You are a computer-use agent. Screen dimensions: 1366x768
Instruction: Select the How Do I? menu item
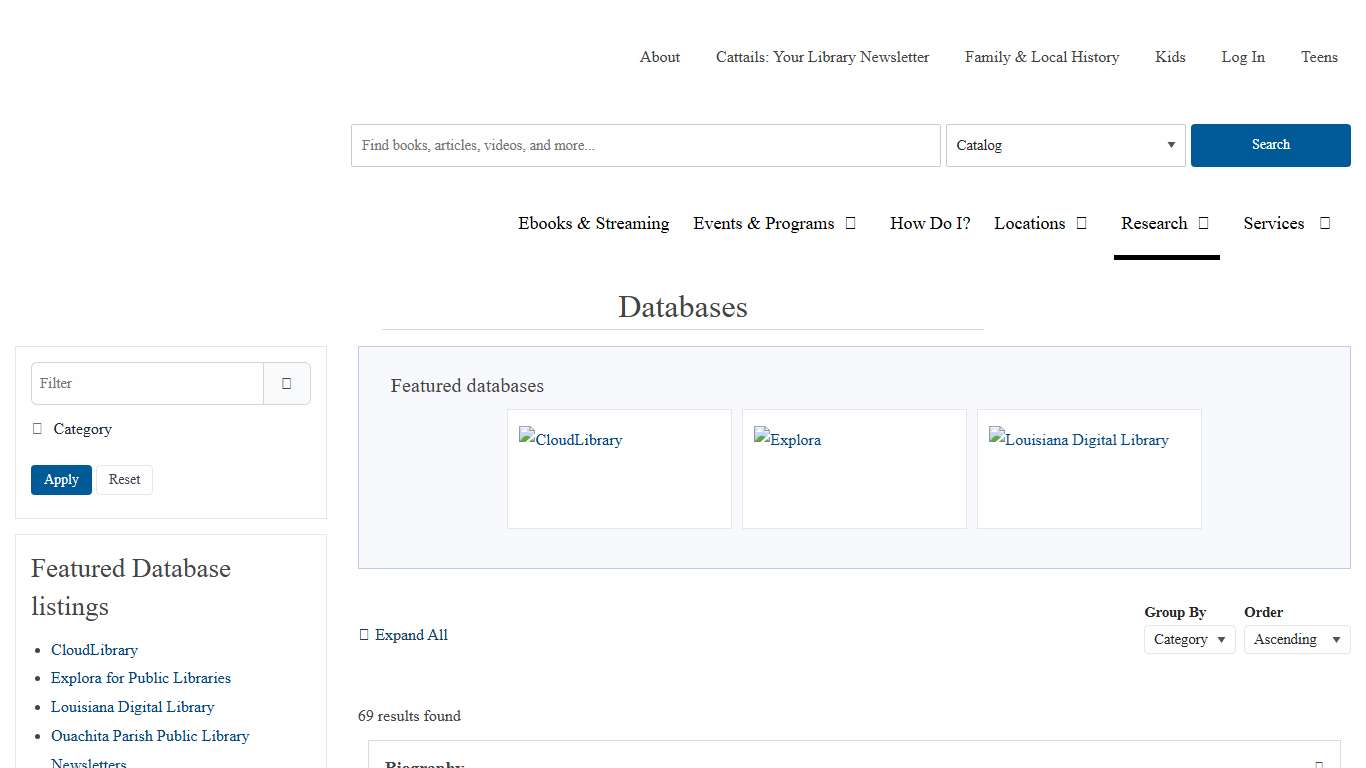pyautogui.click(x=929, y=223)
